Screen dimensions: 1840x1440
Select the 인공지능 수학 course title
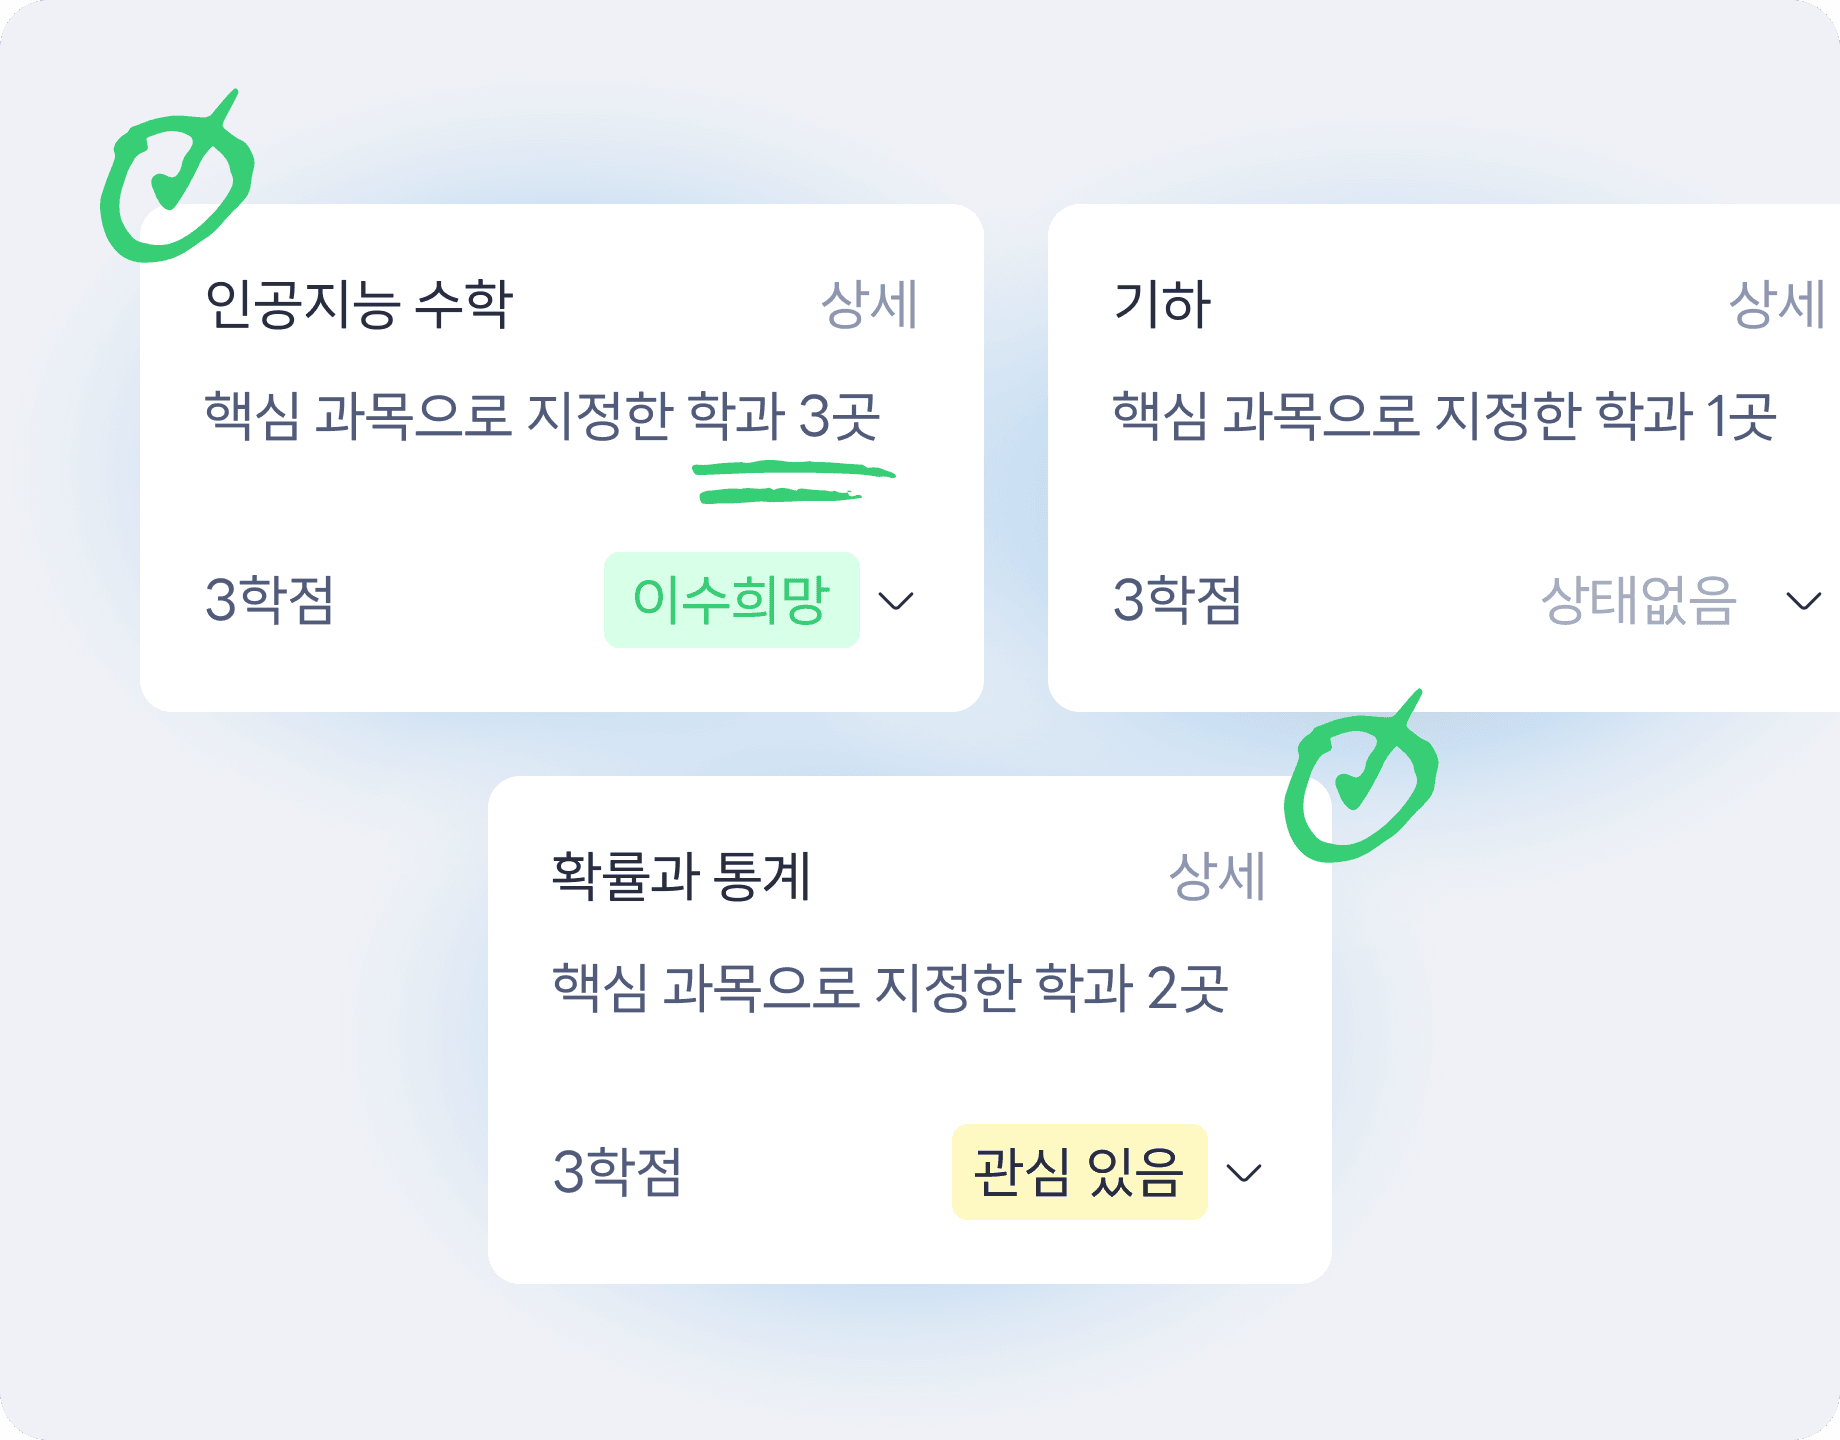click(x=360, y=305)
